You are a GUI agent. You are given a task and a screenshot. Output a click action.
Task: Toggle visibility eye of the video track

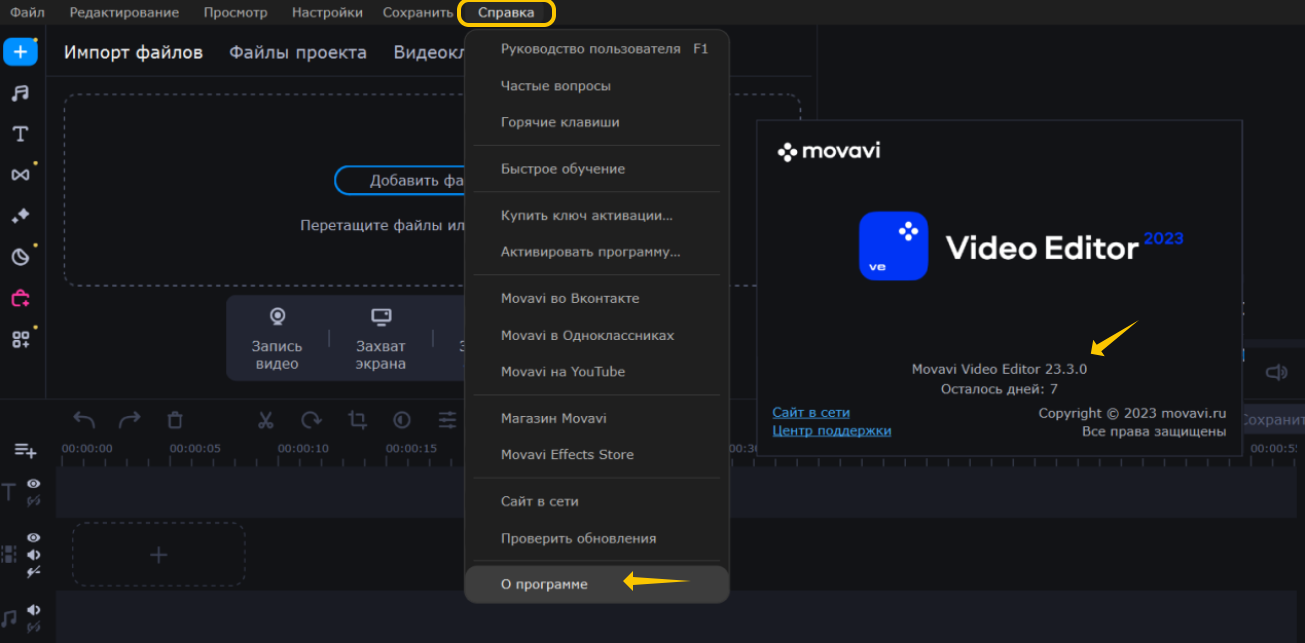tap(34, 538)
